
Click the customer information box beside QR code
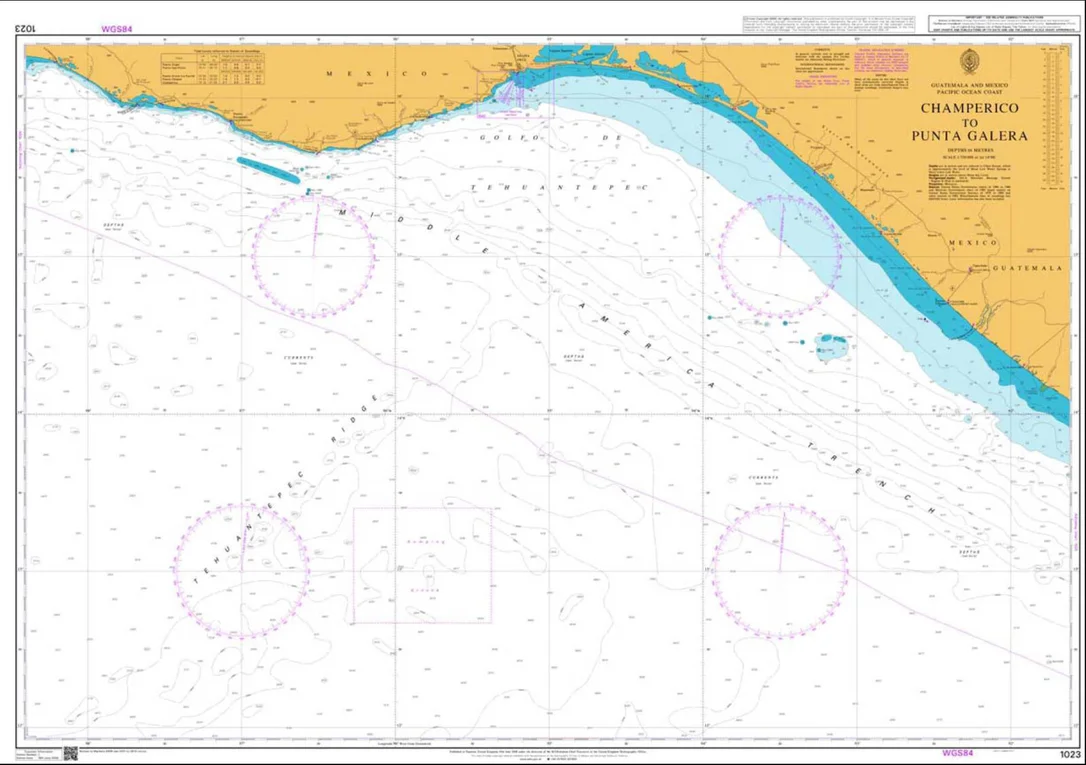coord(41,754)
